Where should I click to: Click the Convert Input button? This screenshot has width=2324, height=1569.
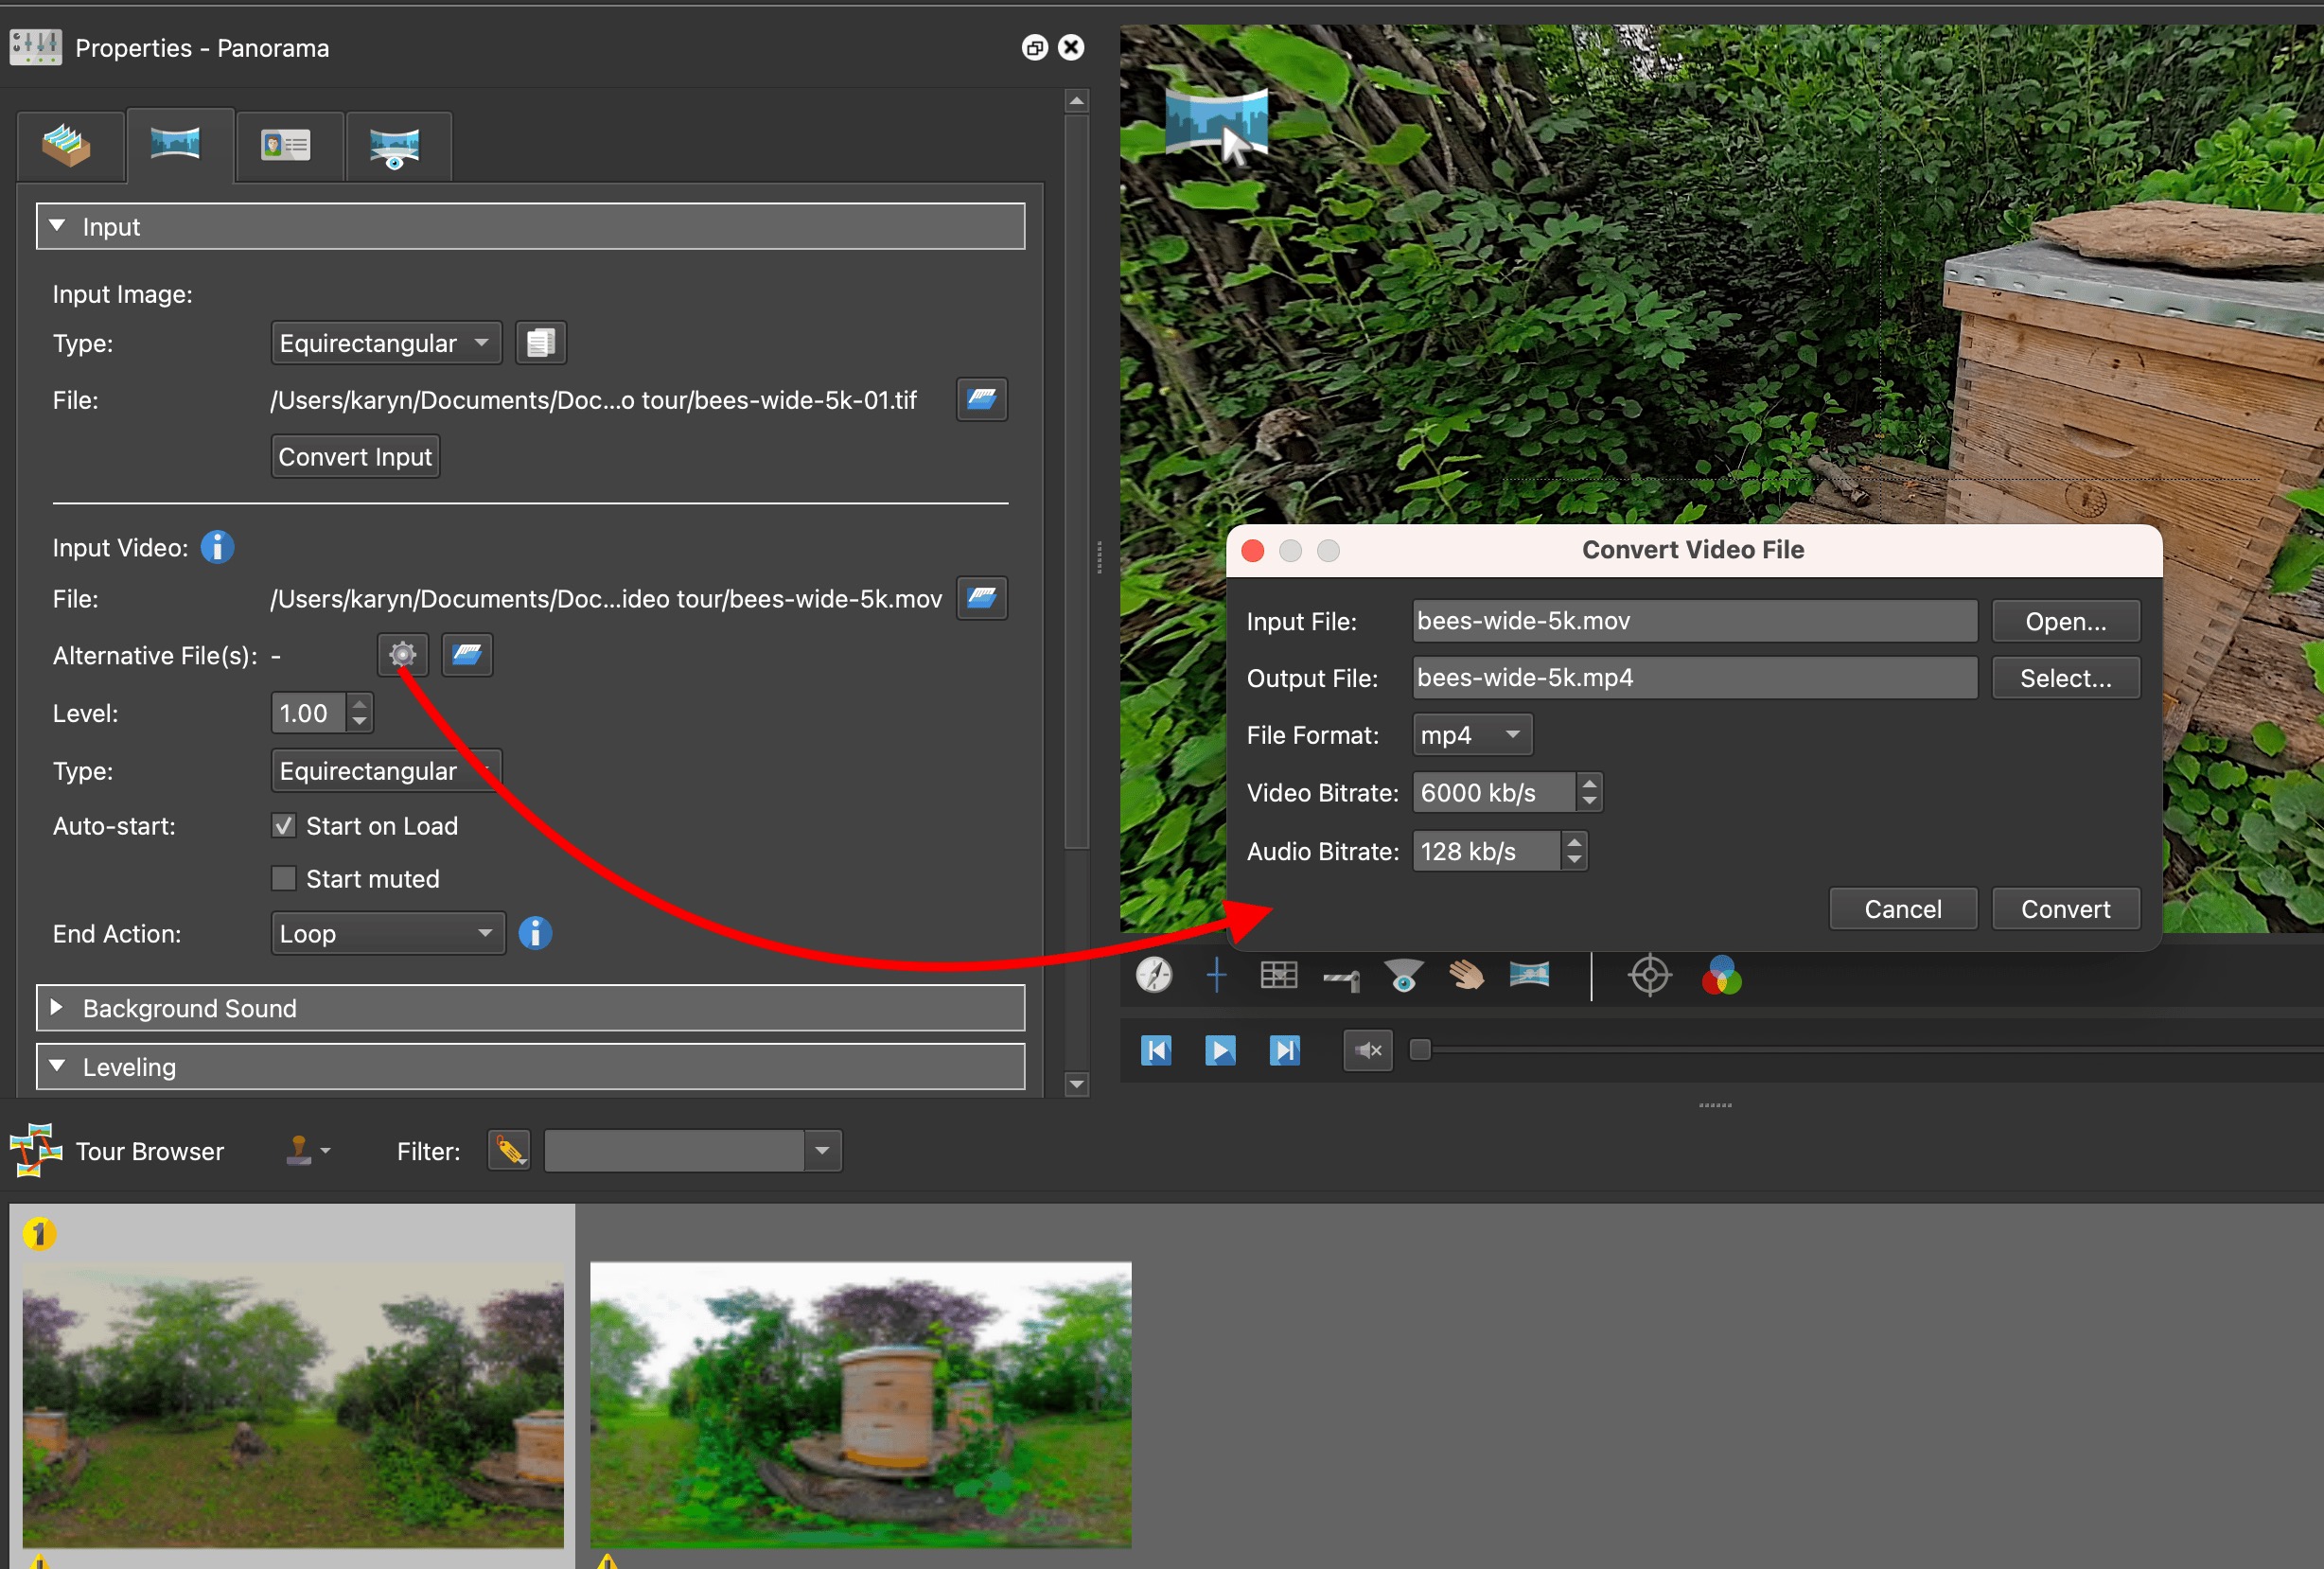click(354, 456)
